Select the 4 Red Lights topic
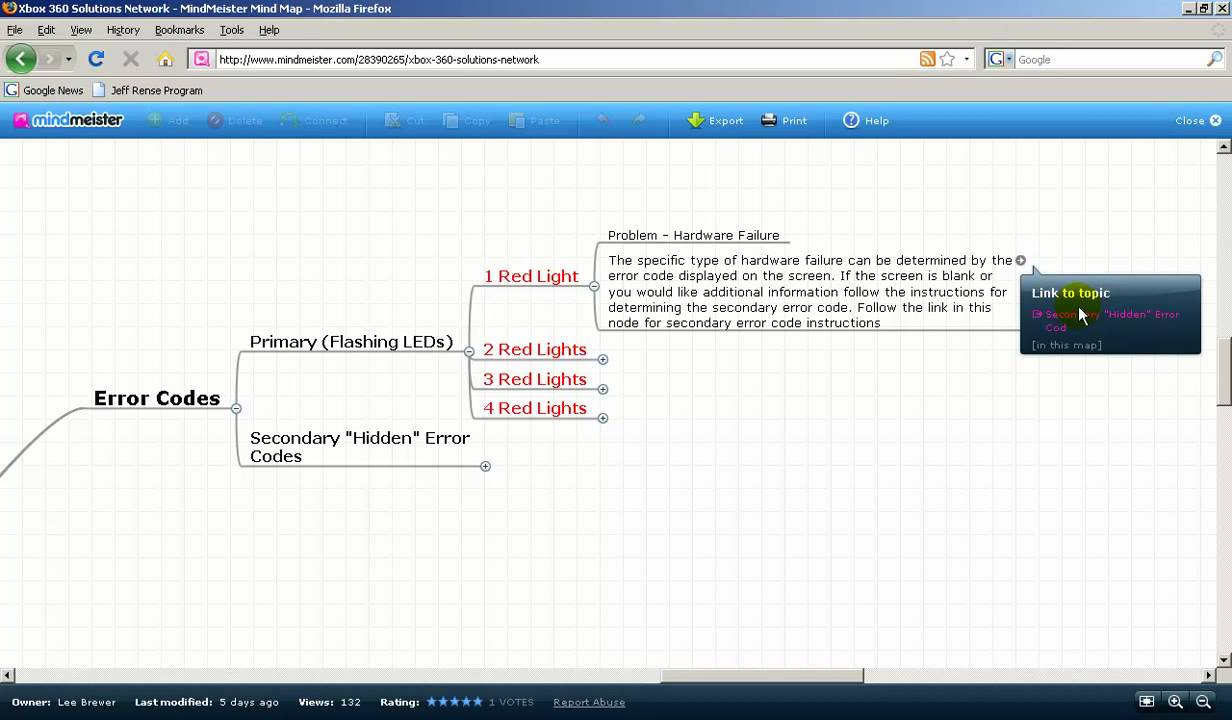This screenshot has height=720, width=1232. tap(535, 408)
